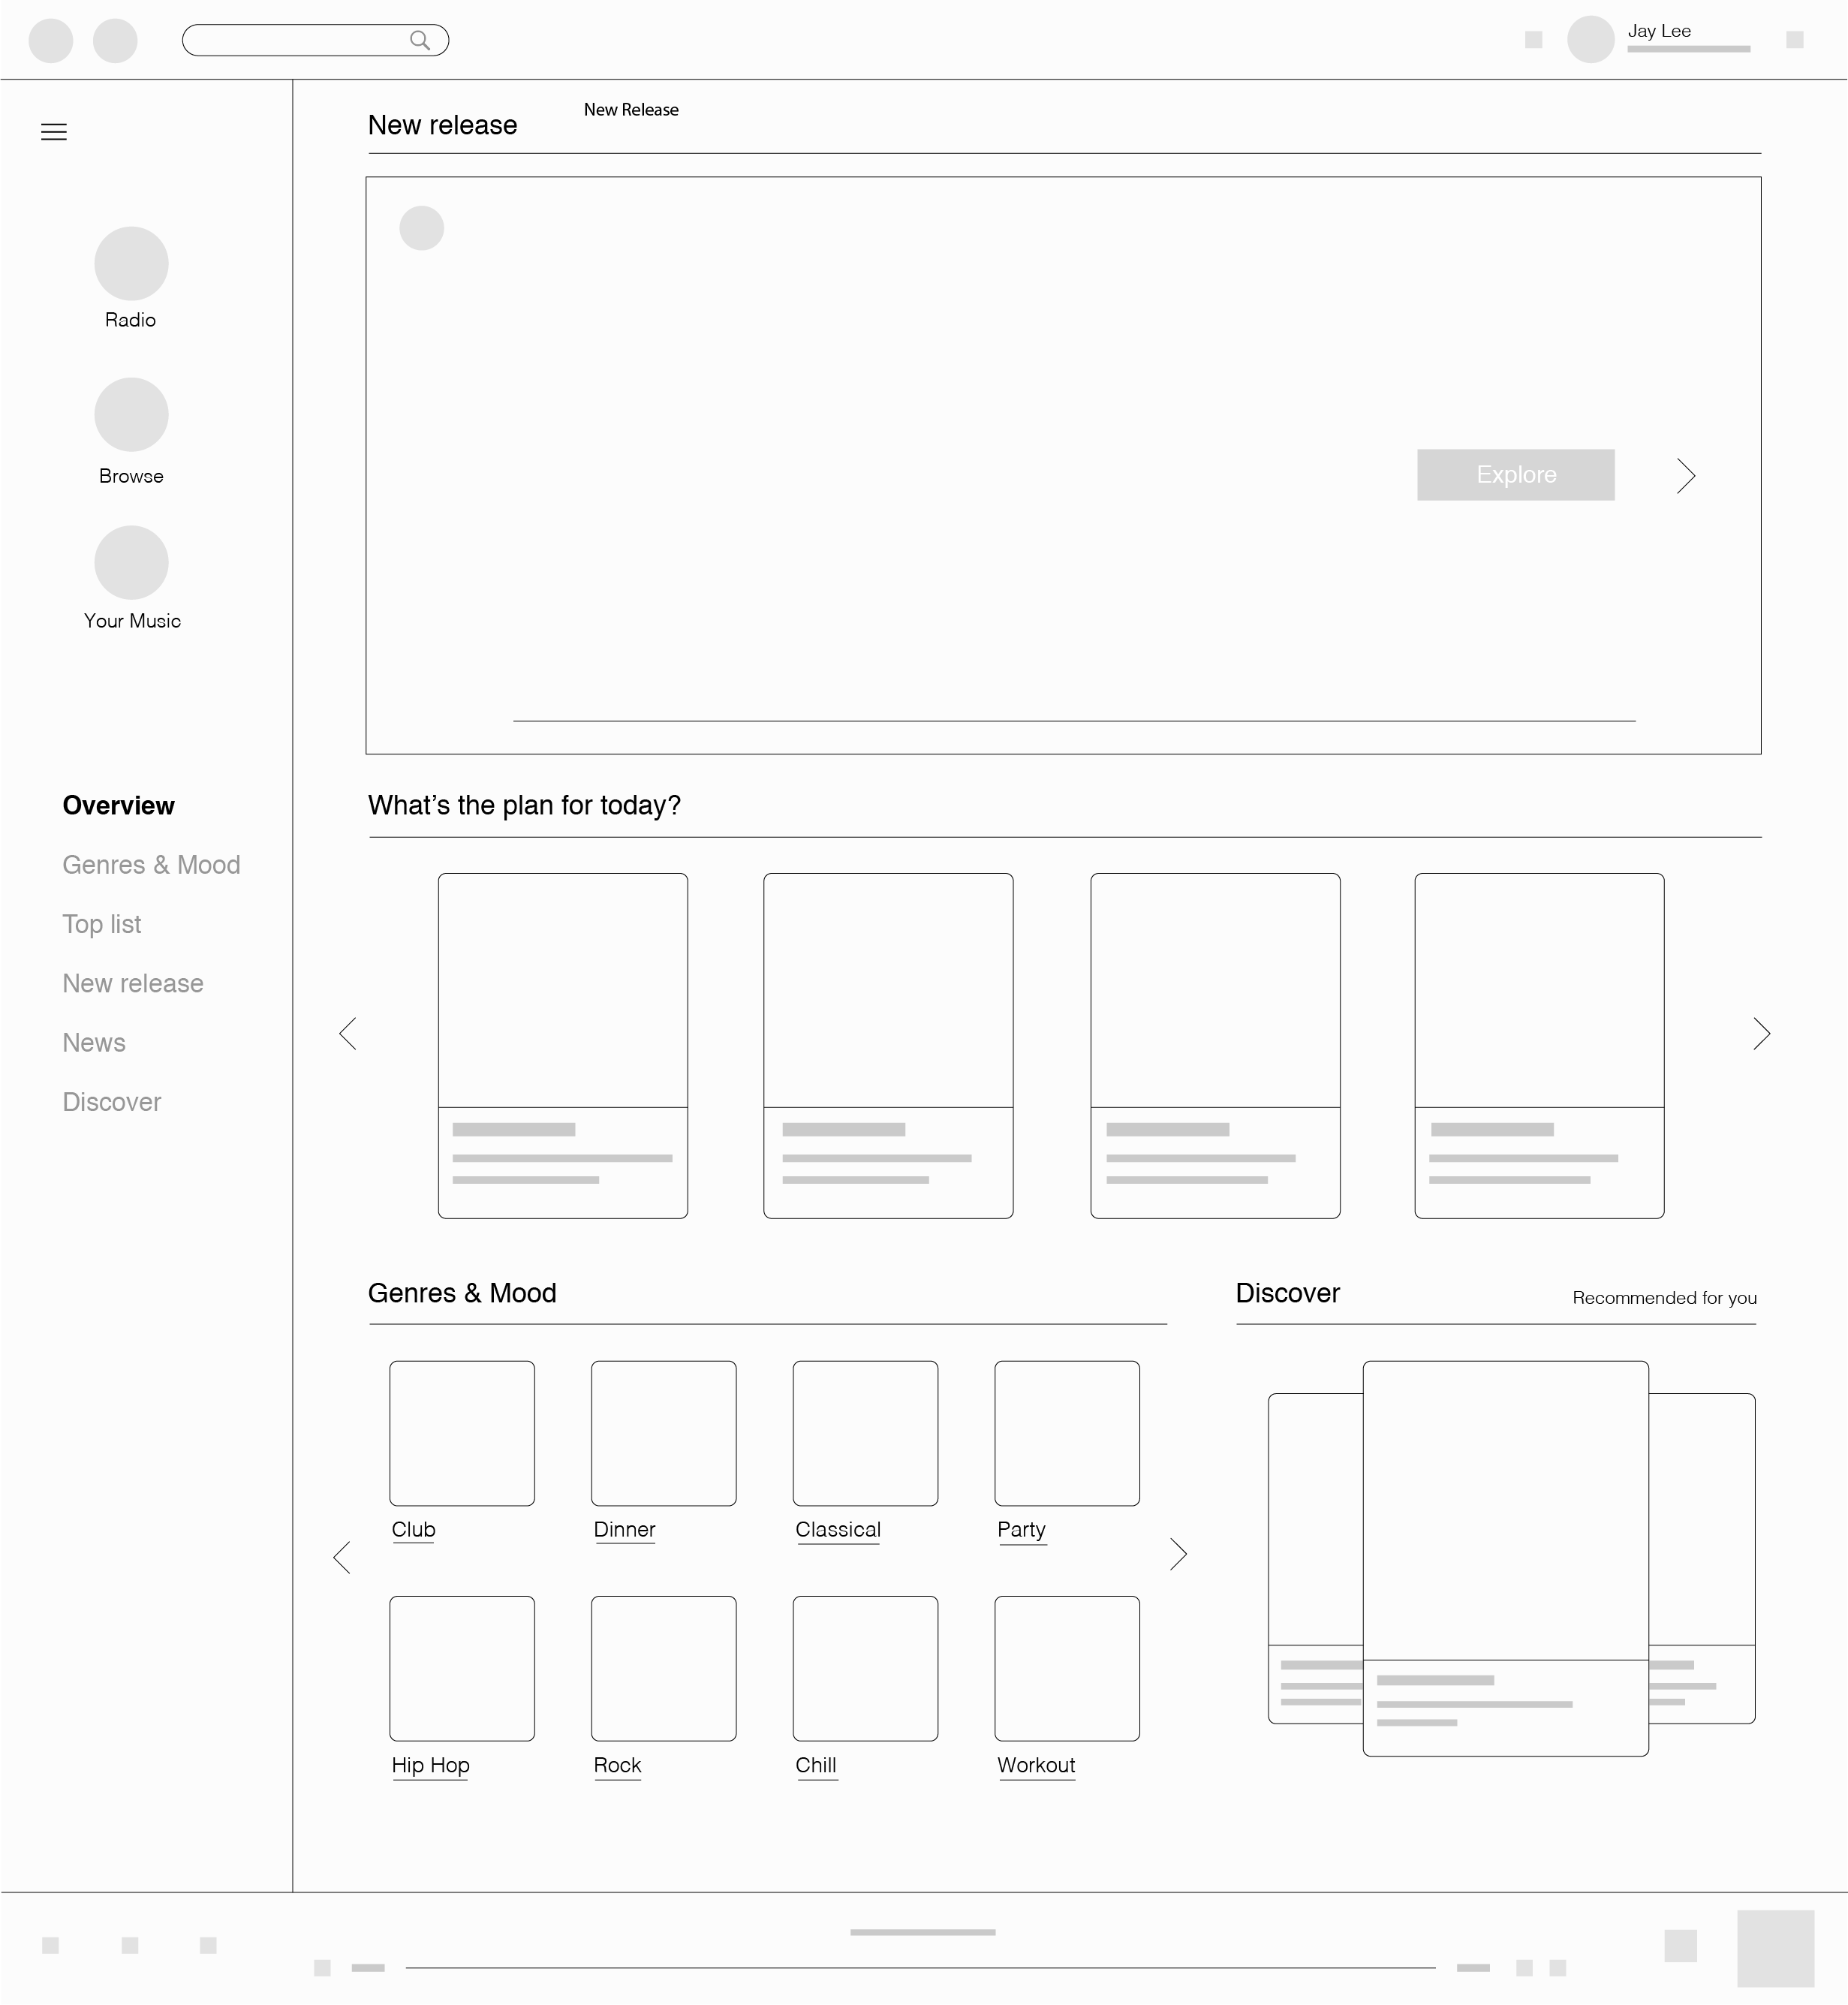
Task: Click the avatar circle inside the New release banner
Action: coord(421,228)
